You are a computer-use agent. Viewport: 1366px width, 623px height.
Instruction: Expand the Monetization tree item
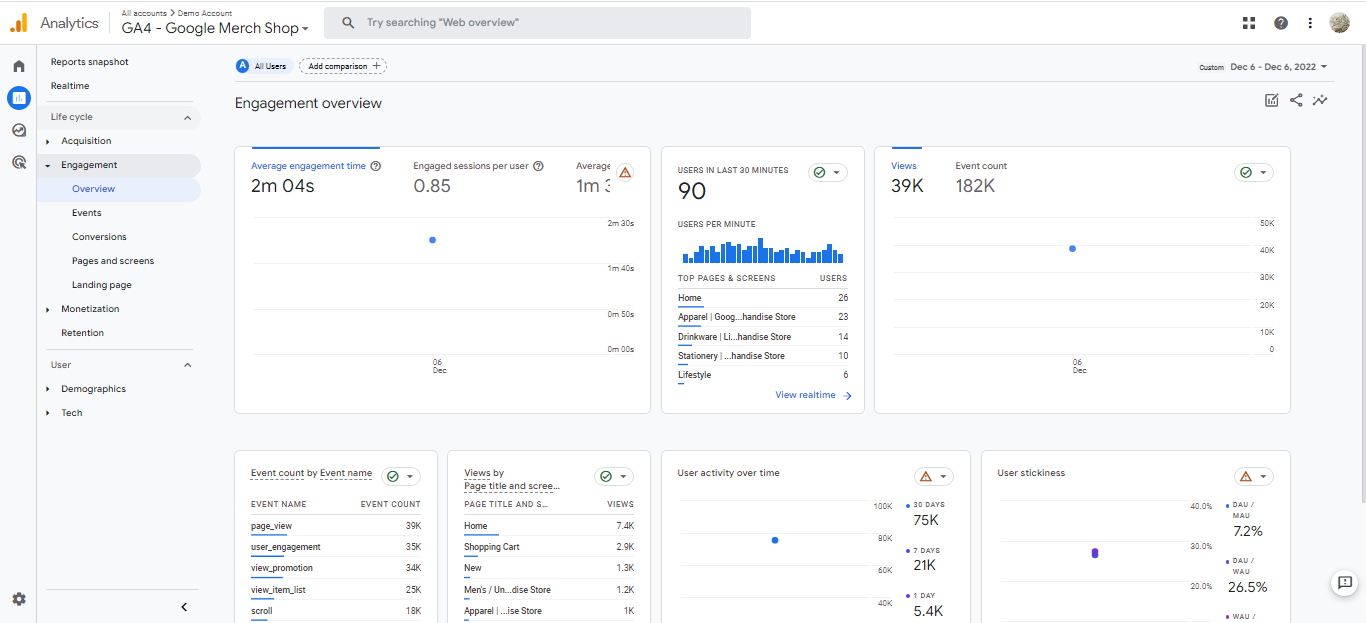click(48, 309)
